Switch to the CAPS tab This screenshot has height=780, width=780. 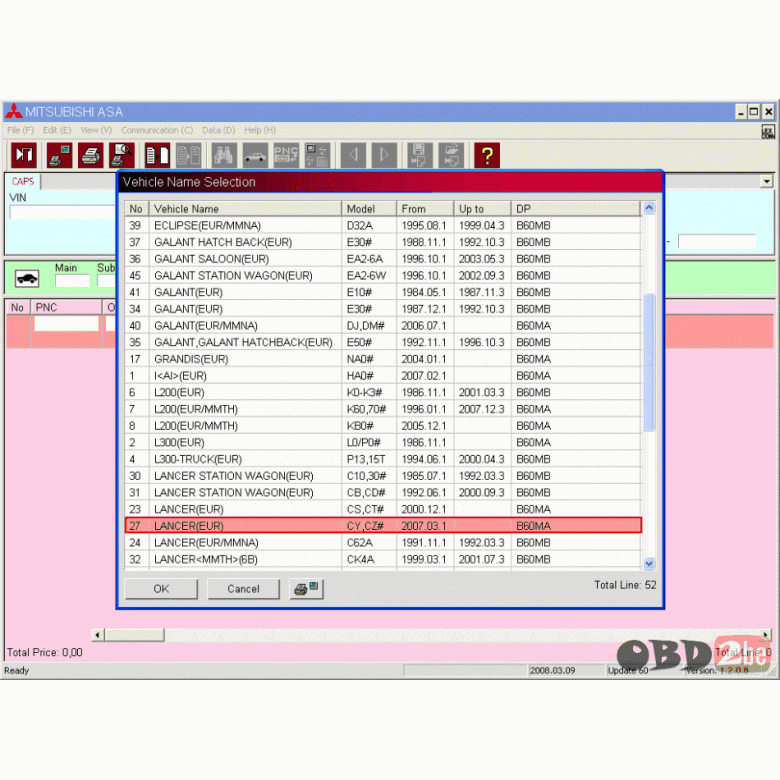(x=23, y=182)
